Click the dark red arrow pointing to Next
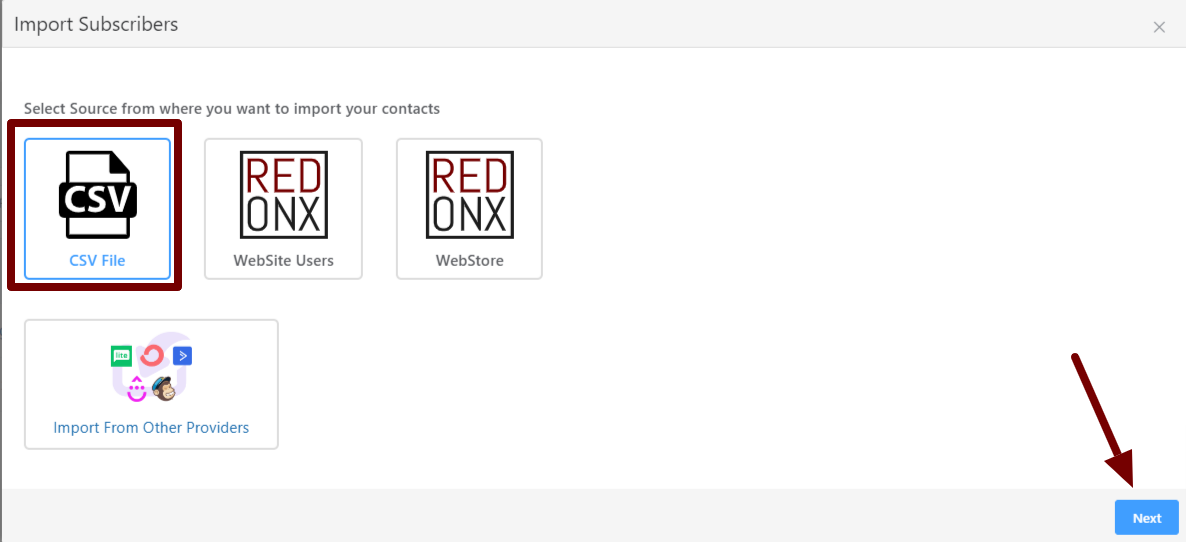Screen dimensions: 1186x542 pyautogui.click(x=1103, y=420)
